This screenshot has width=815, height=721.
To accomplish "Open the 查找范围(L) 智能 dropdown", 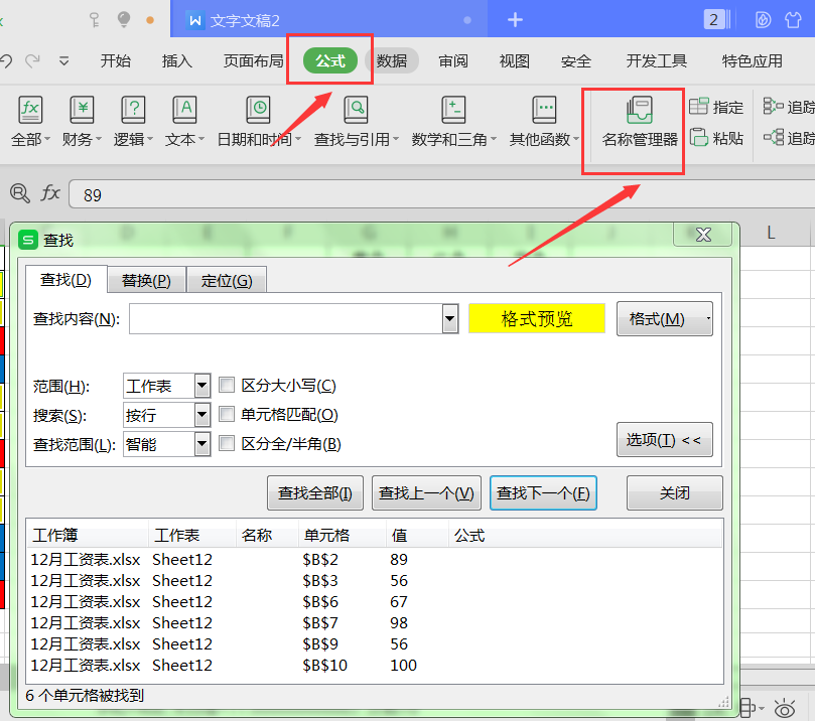I will point(202,444).
